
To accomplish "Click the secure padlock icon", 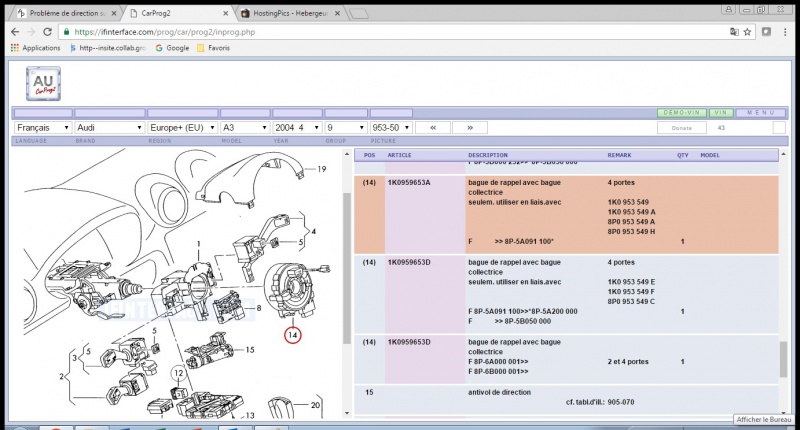I will click(66, 32).
